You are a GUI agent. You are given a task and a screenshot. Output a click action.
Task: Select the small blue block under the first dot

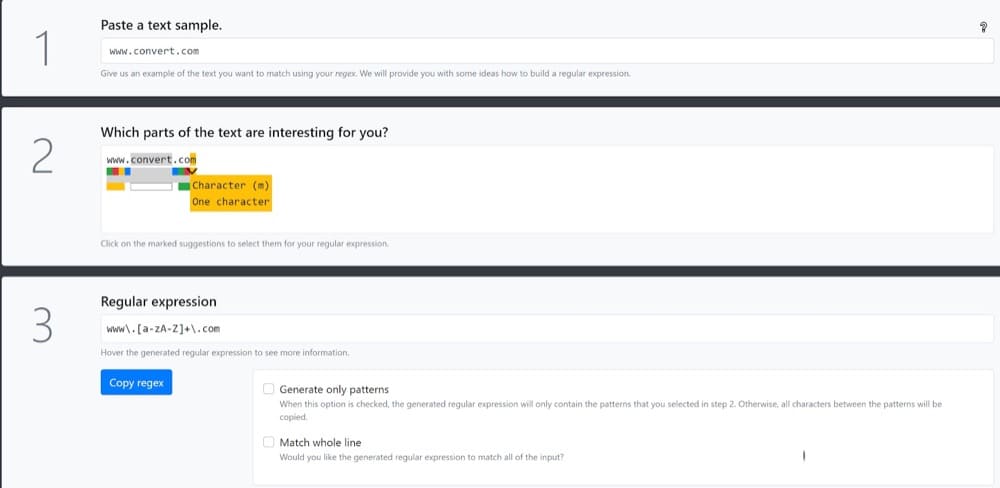pyautogui.click(x=127, y=171)
